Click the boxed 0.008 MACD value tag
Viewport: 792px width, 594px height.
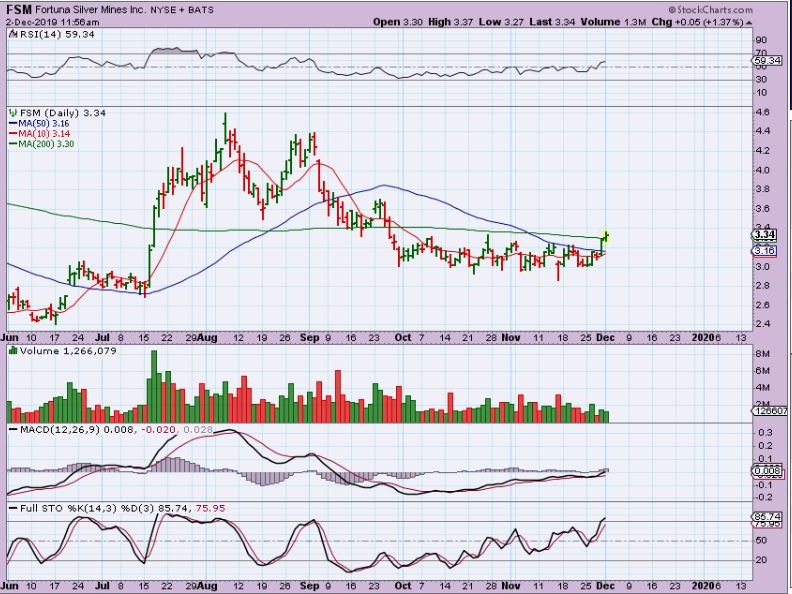coord(768,471)
